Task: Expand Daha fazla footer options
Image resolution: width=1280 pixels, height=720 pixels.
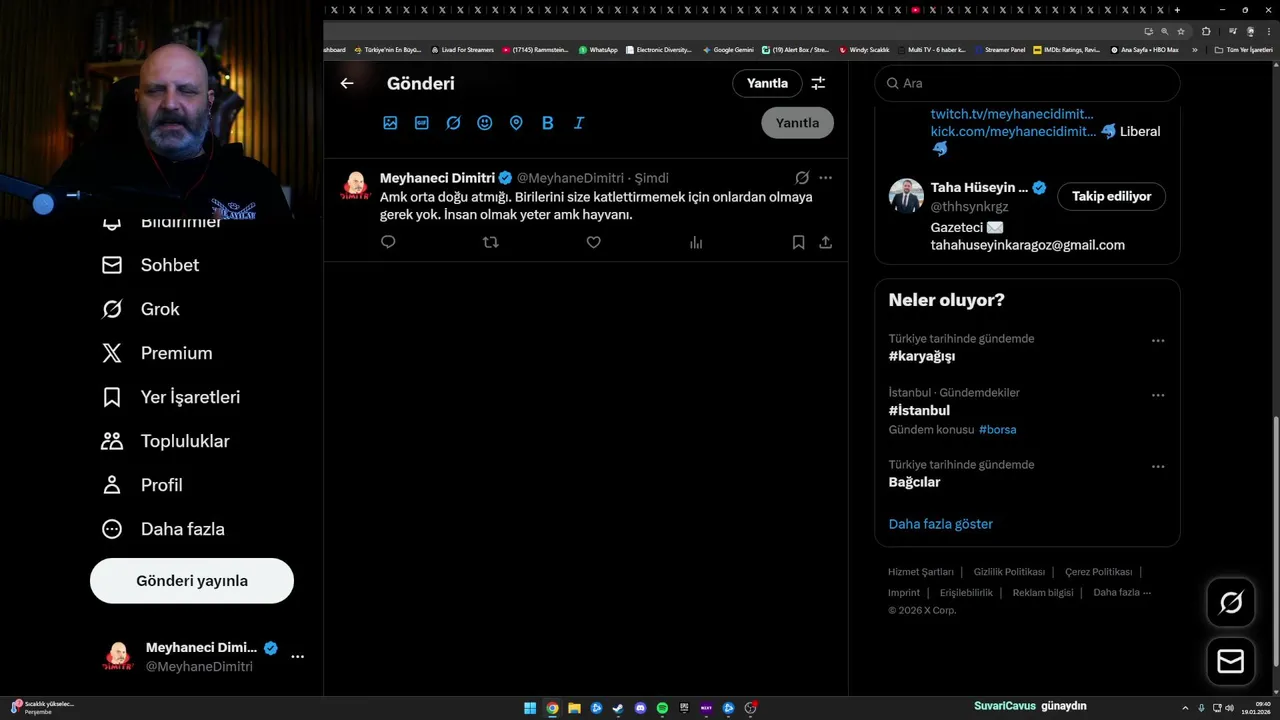Action: click(1122, 593)
